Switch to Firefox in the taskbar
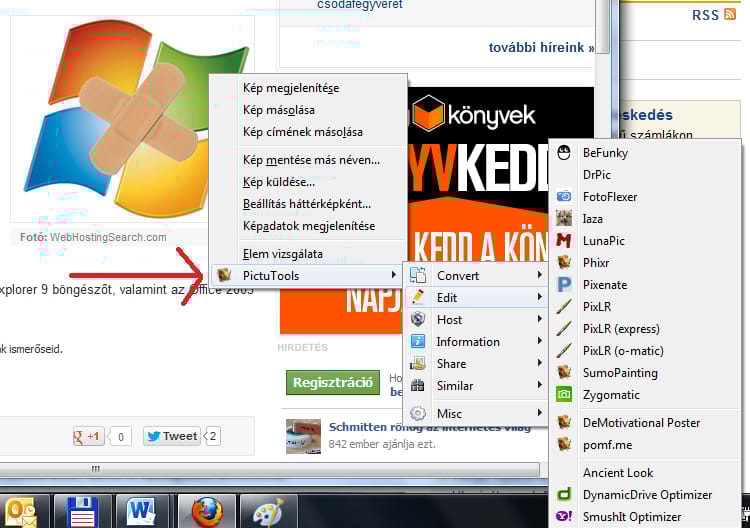This screenshot has height=528, width=750. [207, 512]
